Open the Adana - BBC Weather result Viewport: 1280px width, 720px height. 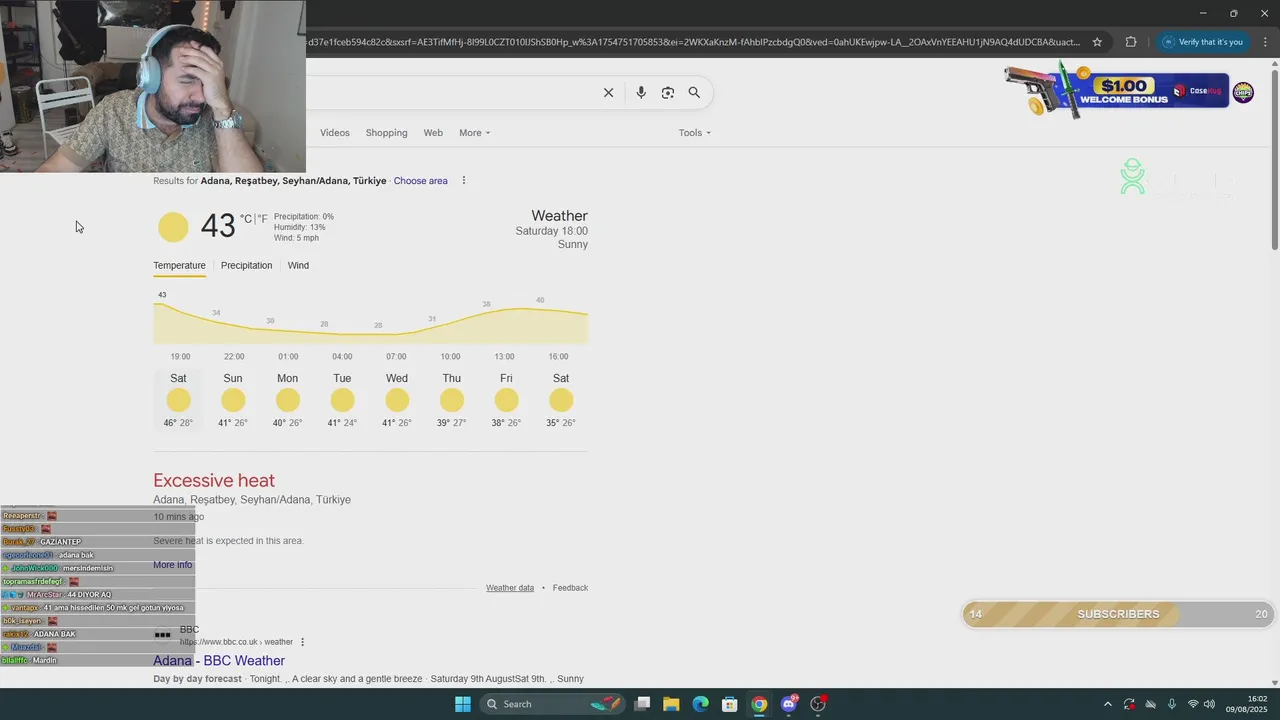coord(219,661)
